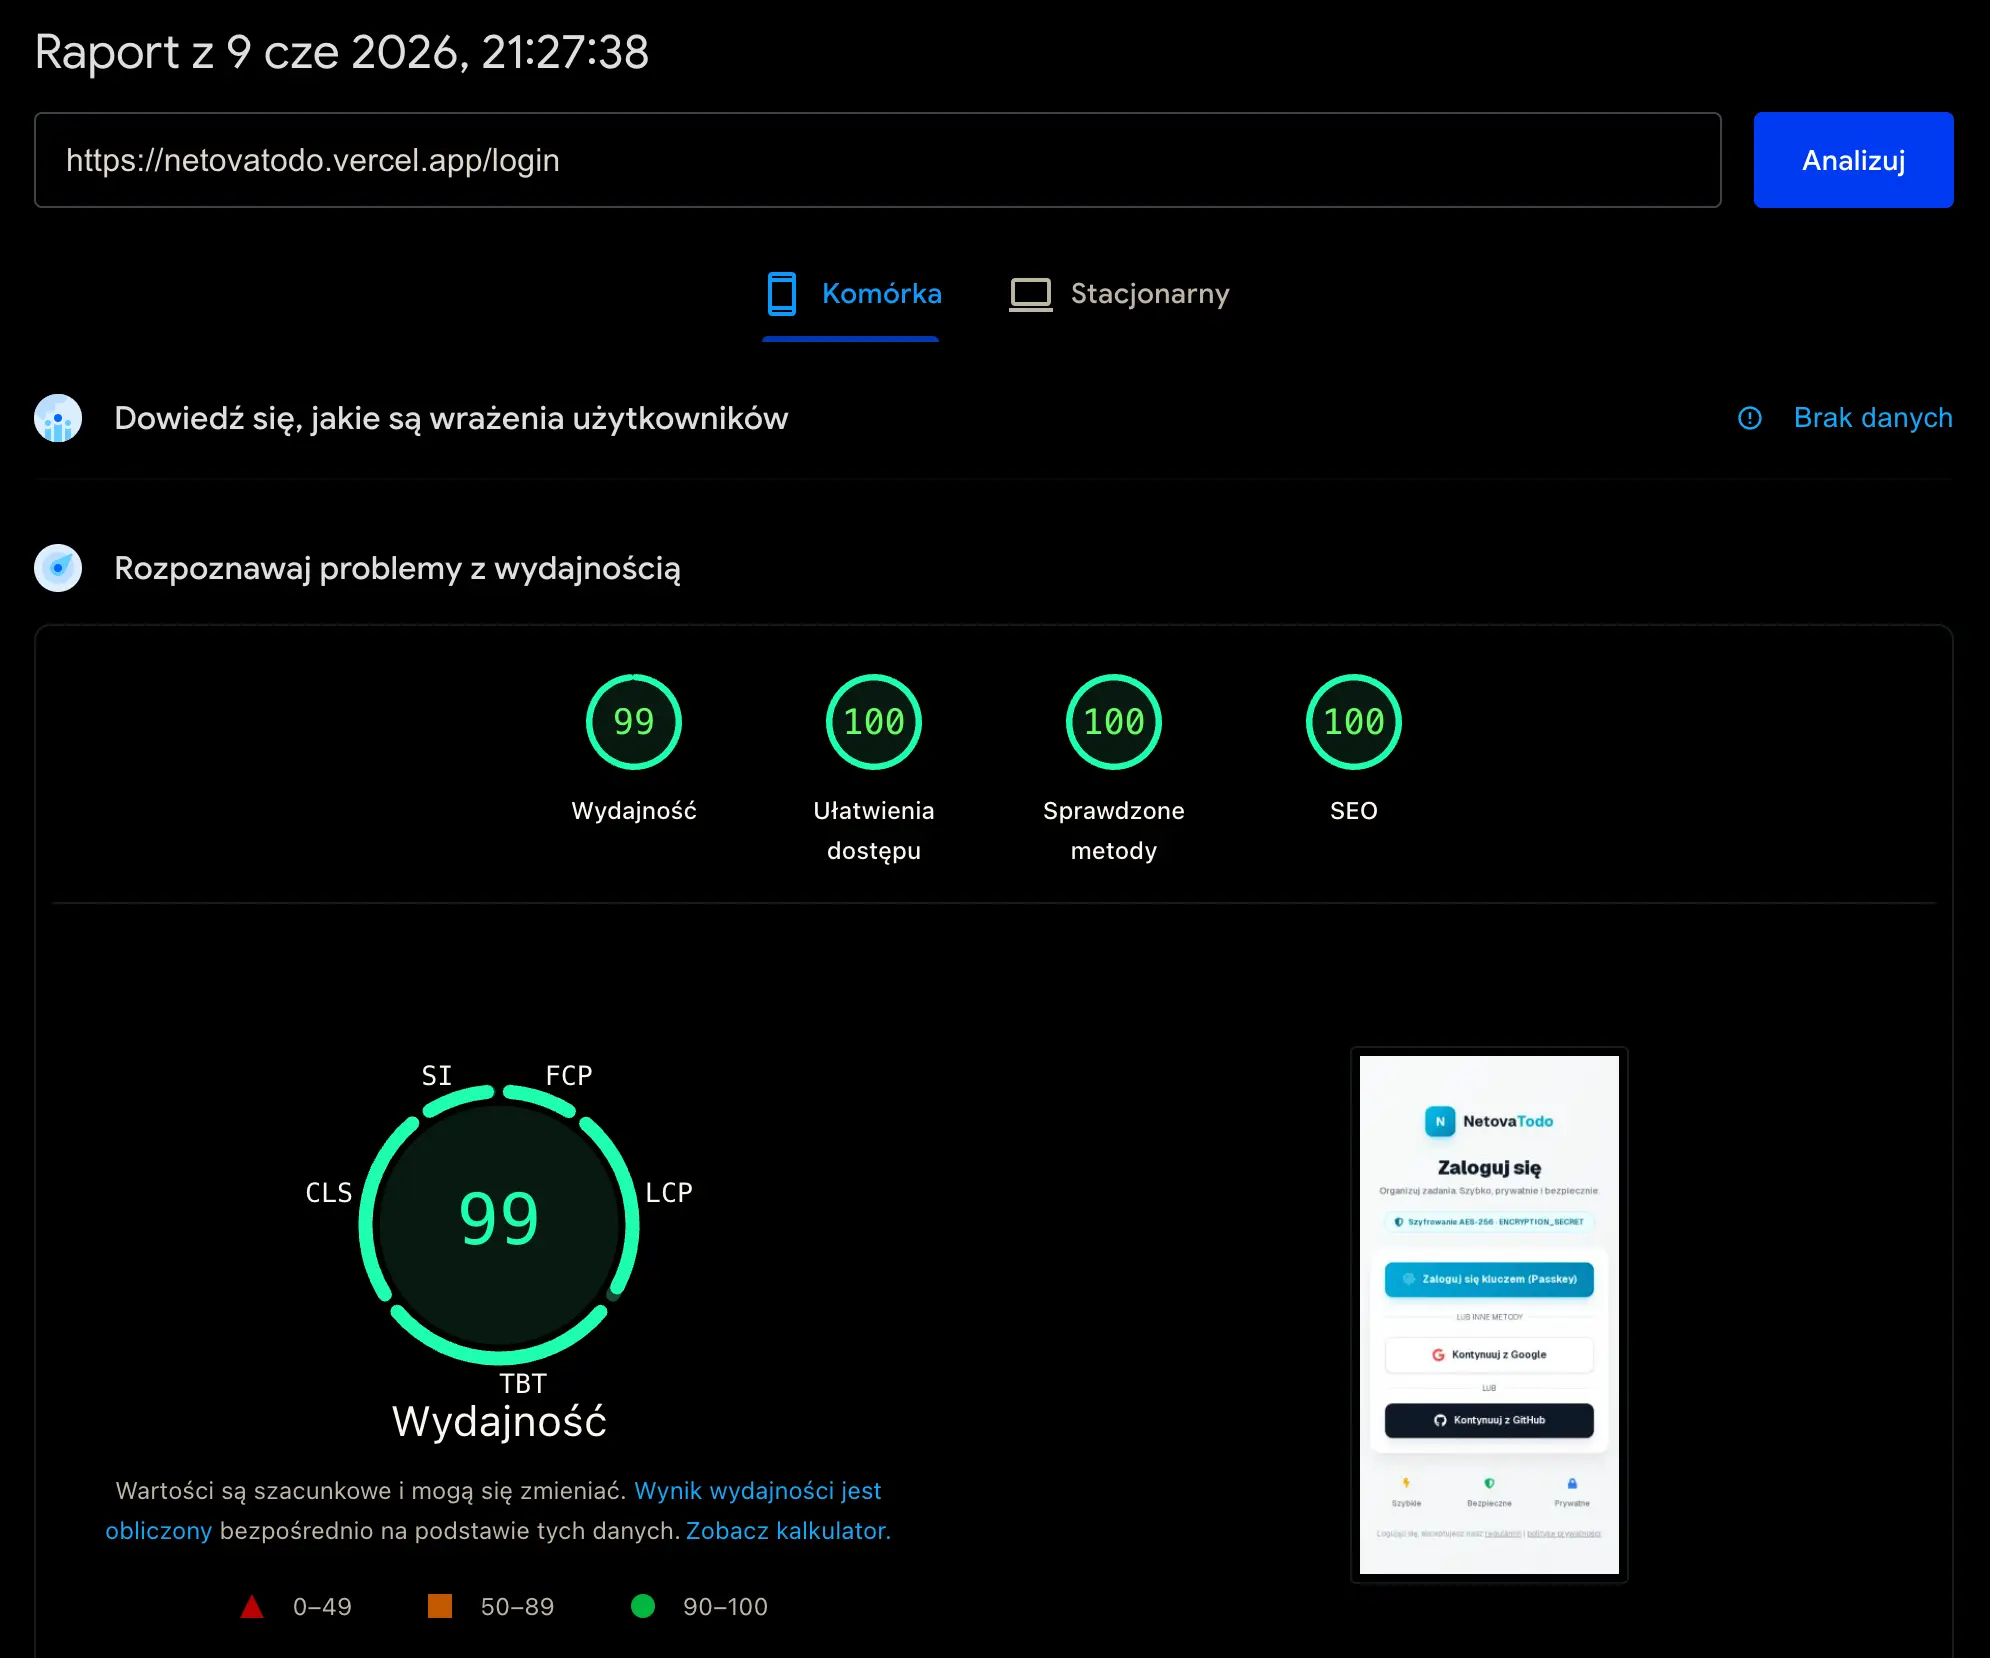Click the info icon beside Brak danych
This screenshot has height=1658, width=1990.
(x=1750, y=418)
